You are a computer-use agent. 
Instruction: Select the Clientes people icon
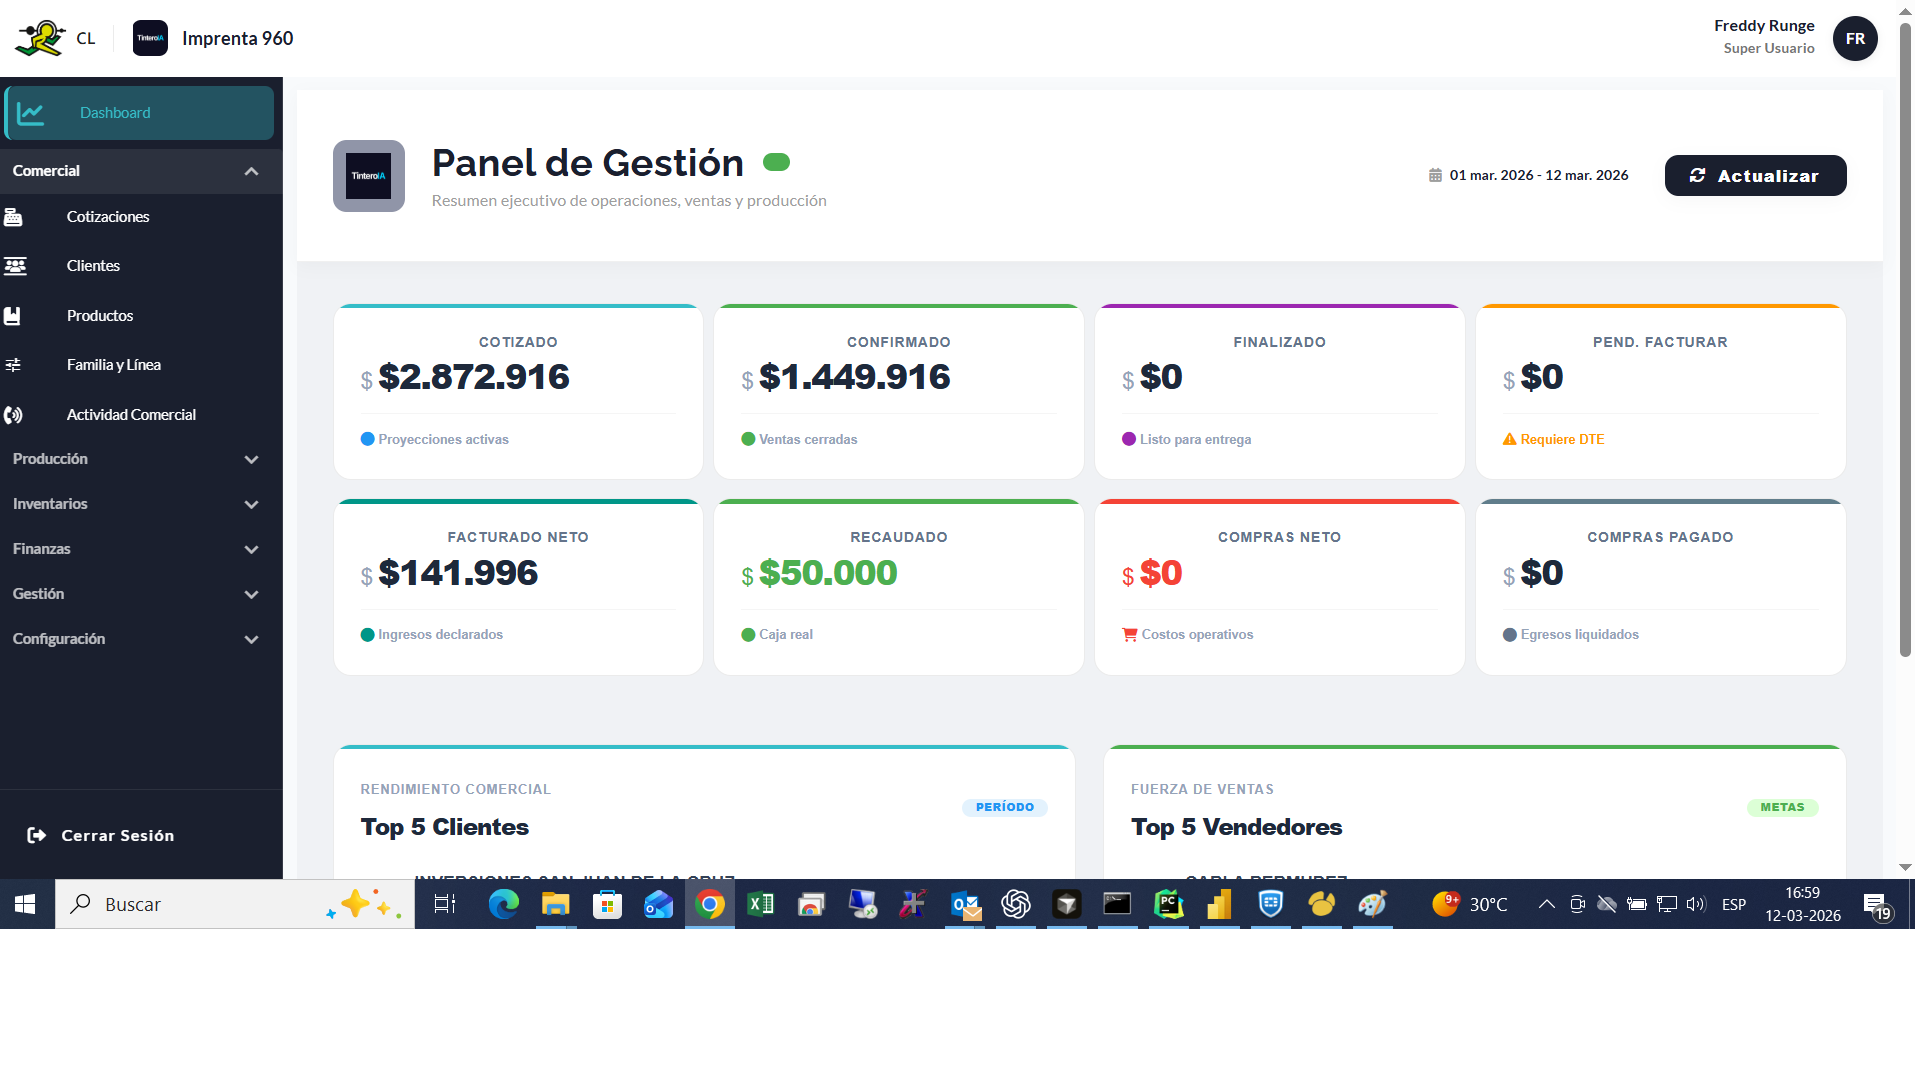click(16, 265)
